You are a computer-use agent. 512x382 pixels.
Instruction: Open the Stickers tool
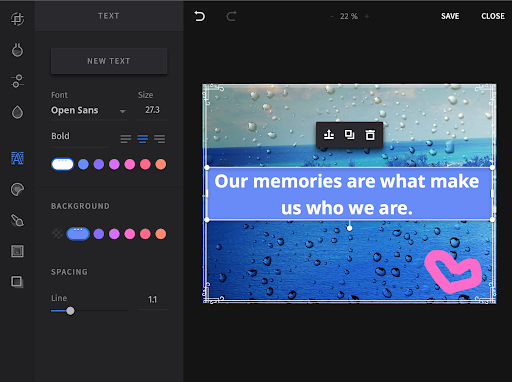(17, 190)
